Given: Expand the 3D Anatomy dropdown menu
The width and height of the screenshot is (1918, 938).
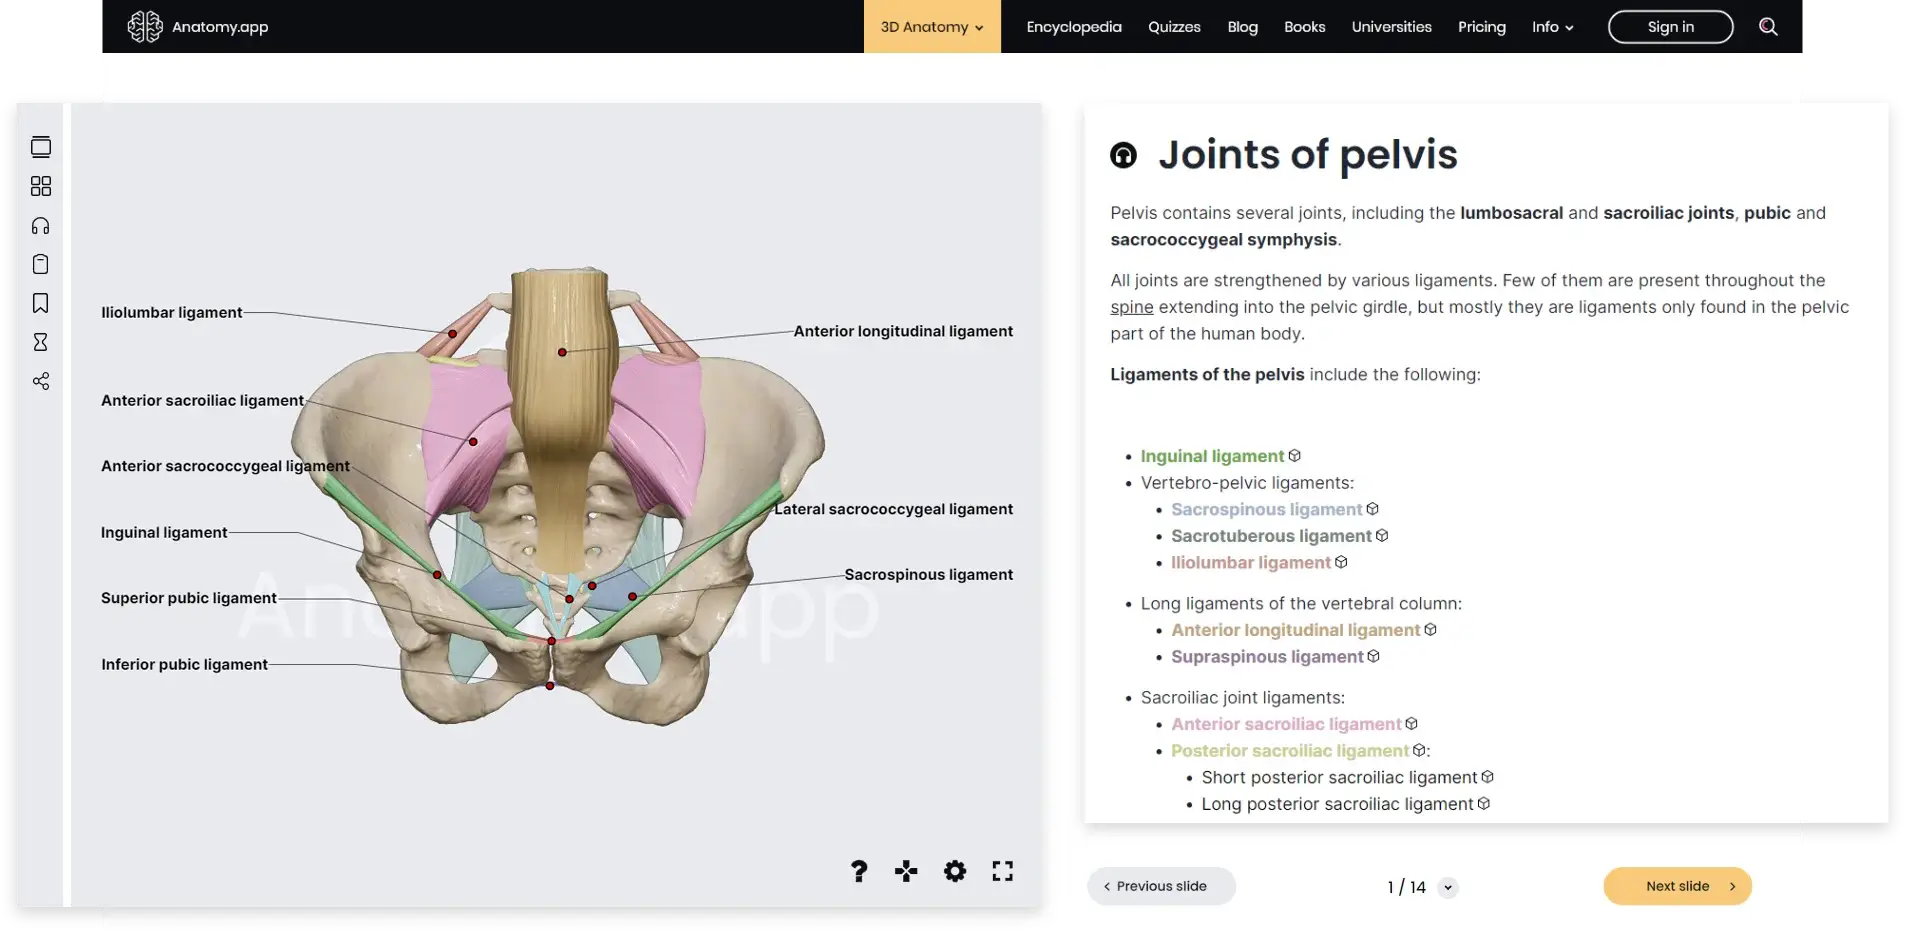Looking at the screenshot, I should click(930, 27).
